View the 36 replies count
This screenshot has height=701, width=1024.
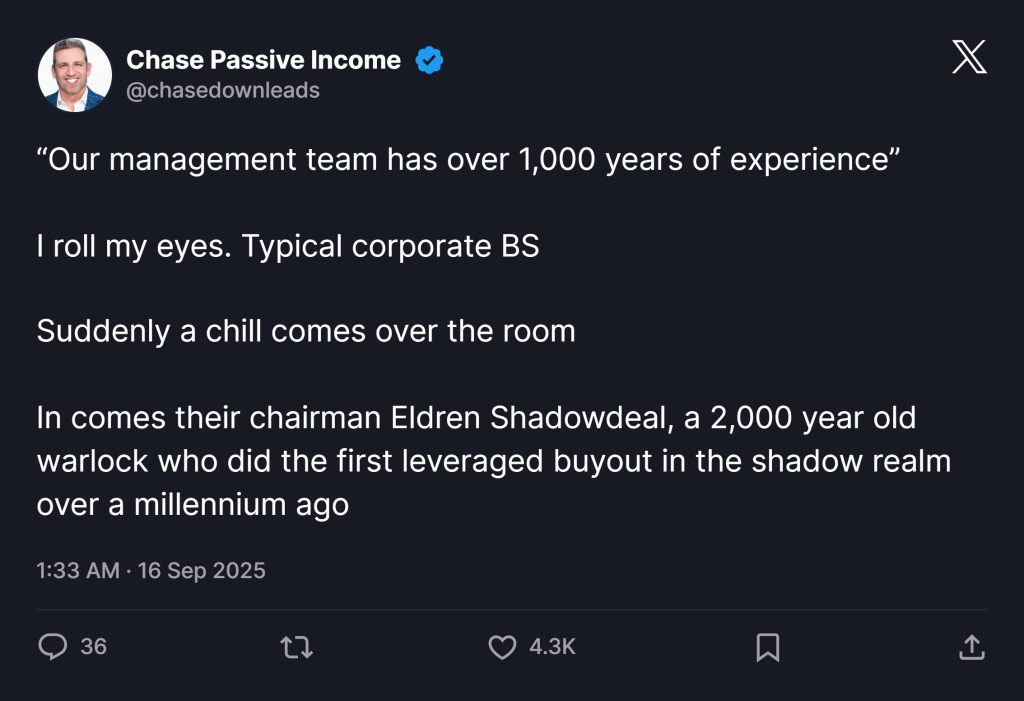click(93, 647)
